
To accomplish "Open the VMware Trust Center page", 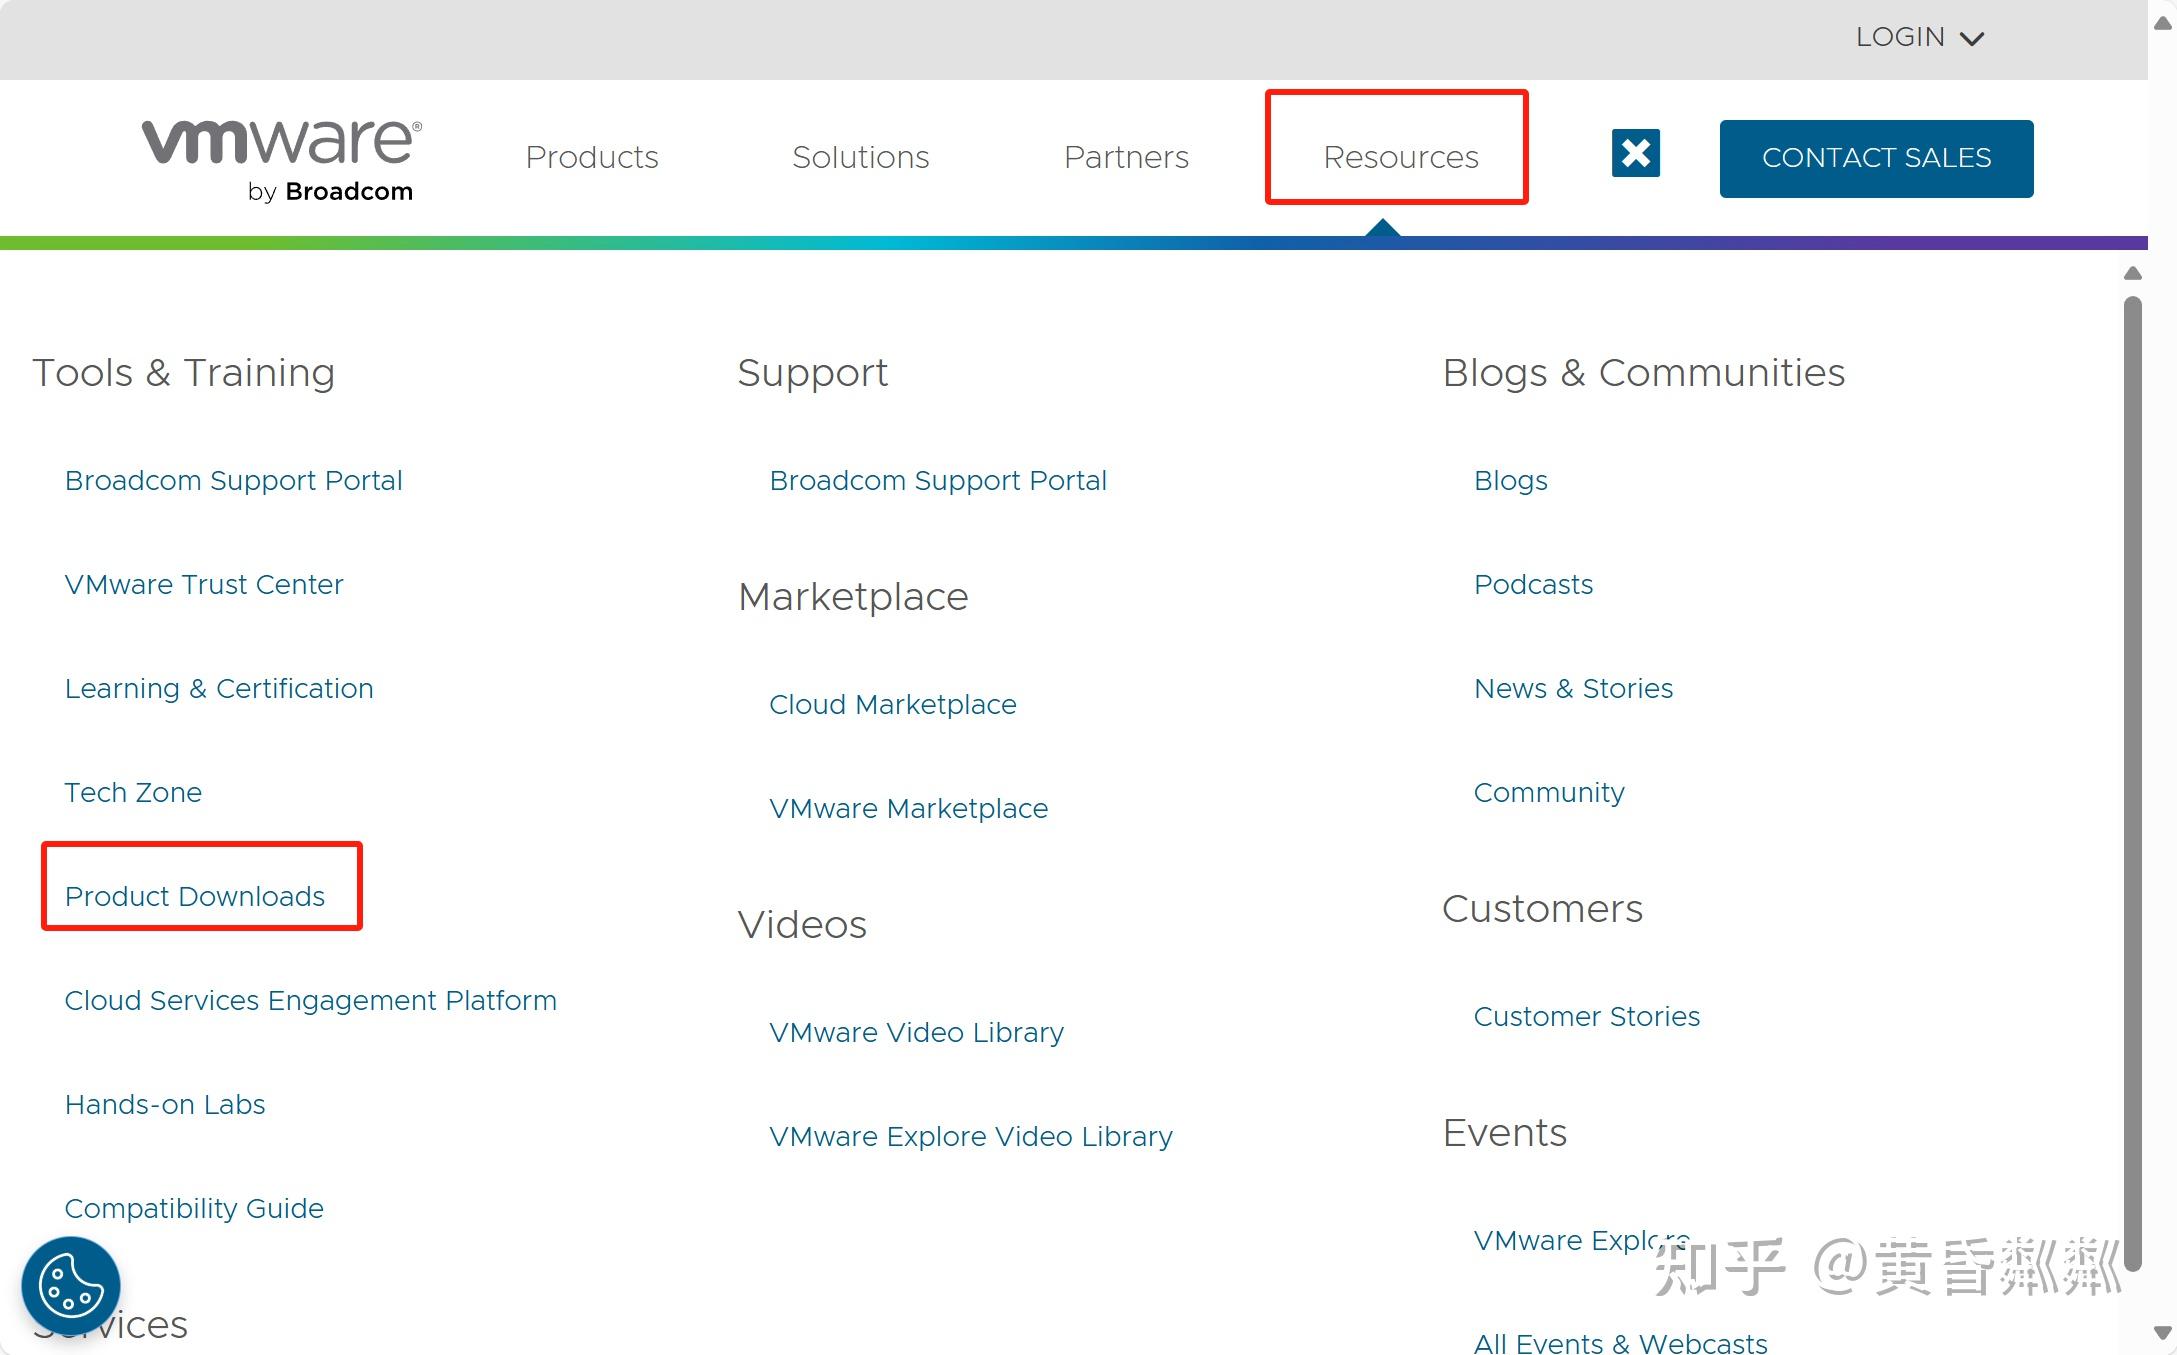I will [204, 584].
